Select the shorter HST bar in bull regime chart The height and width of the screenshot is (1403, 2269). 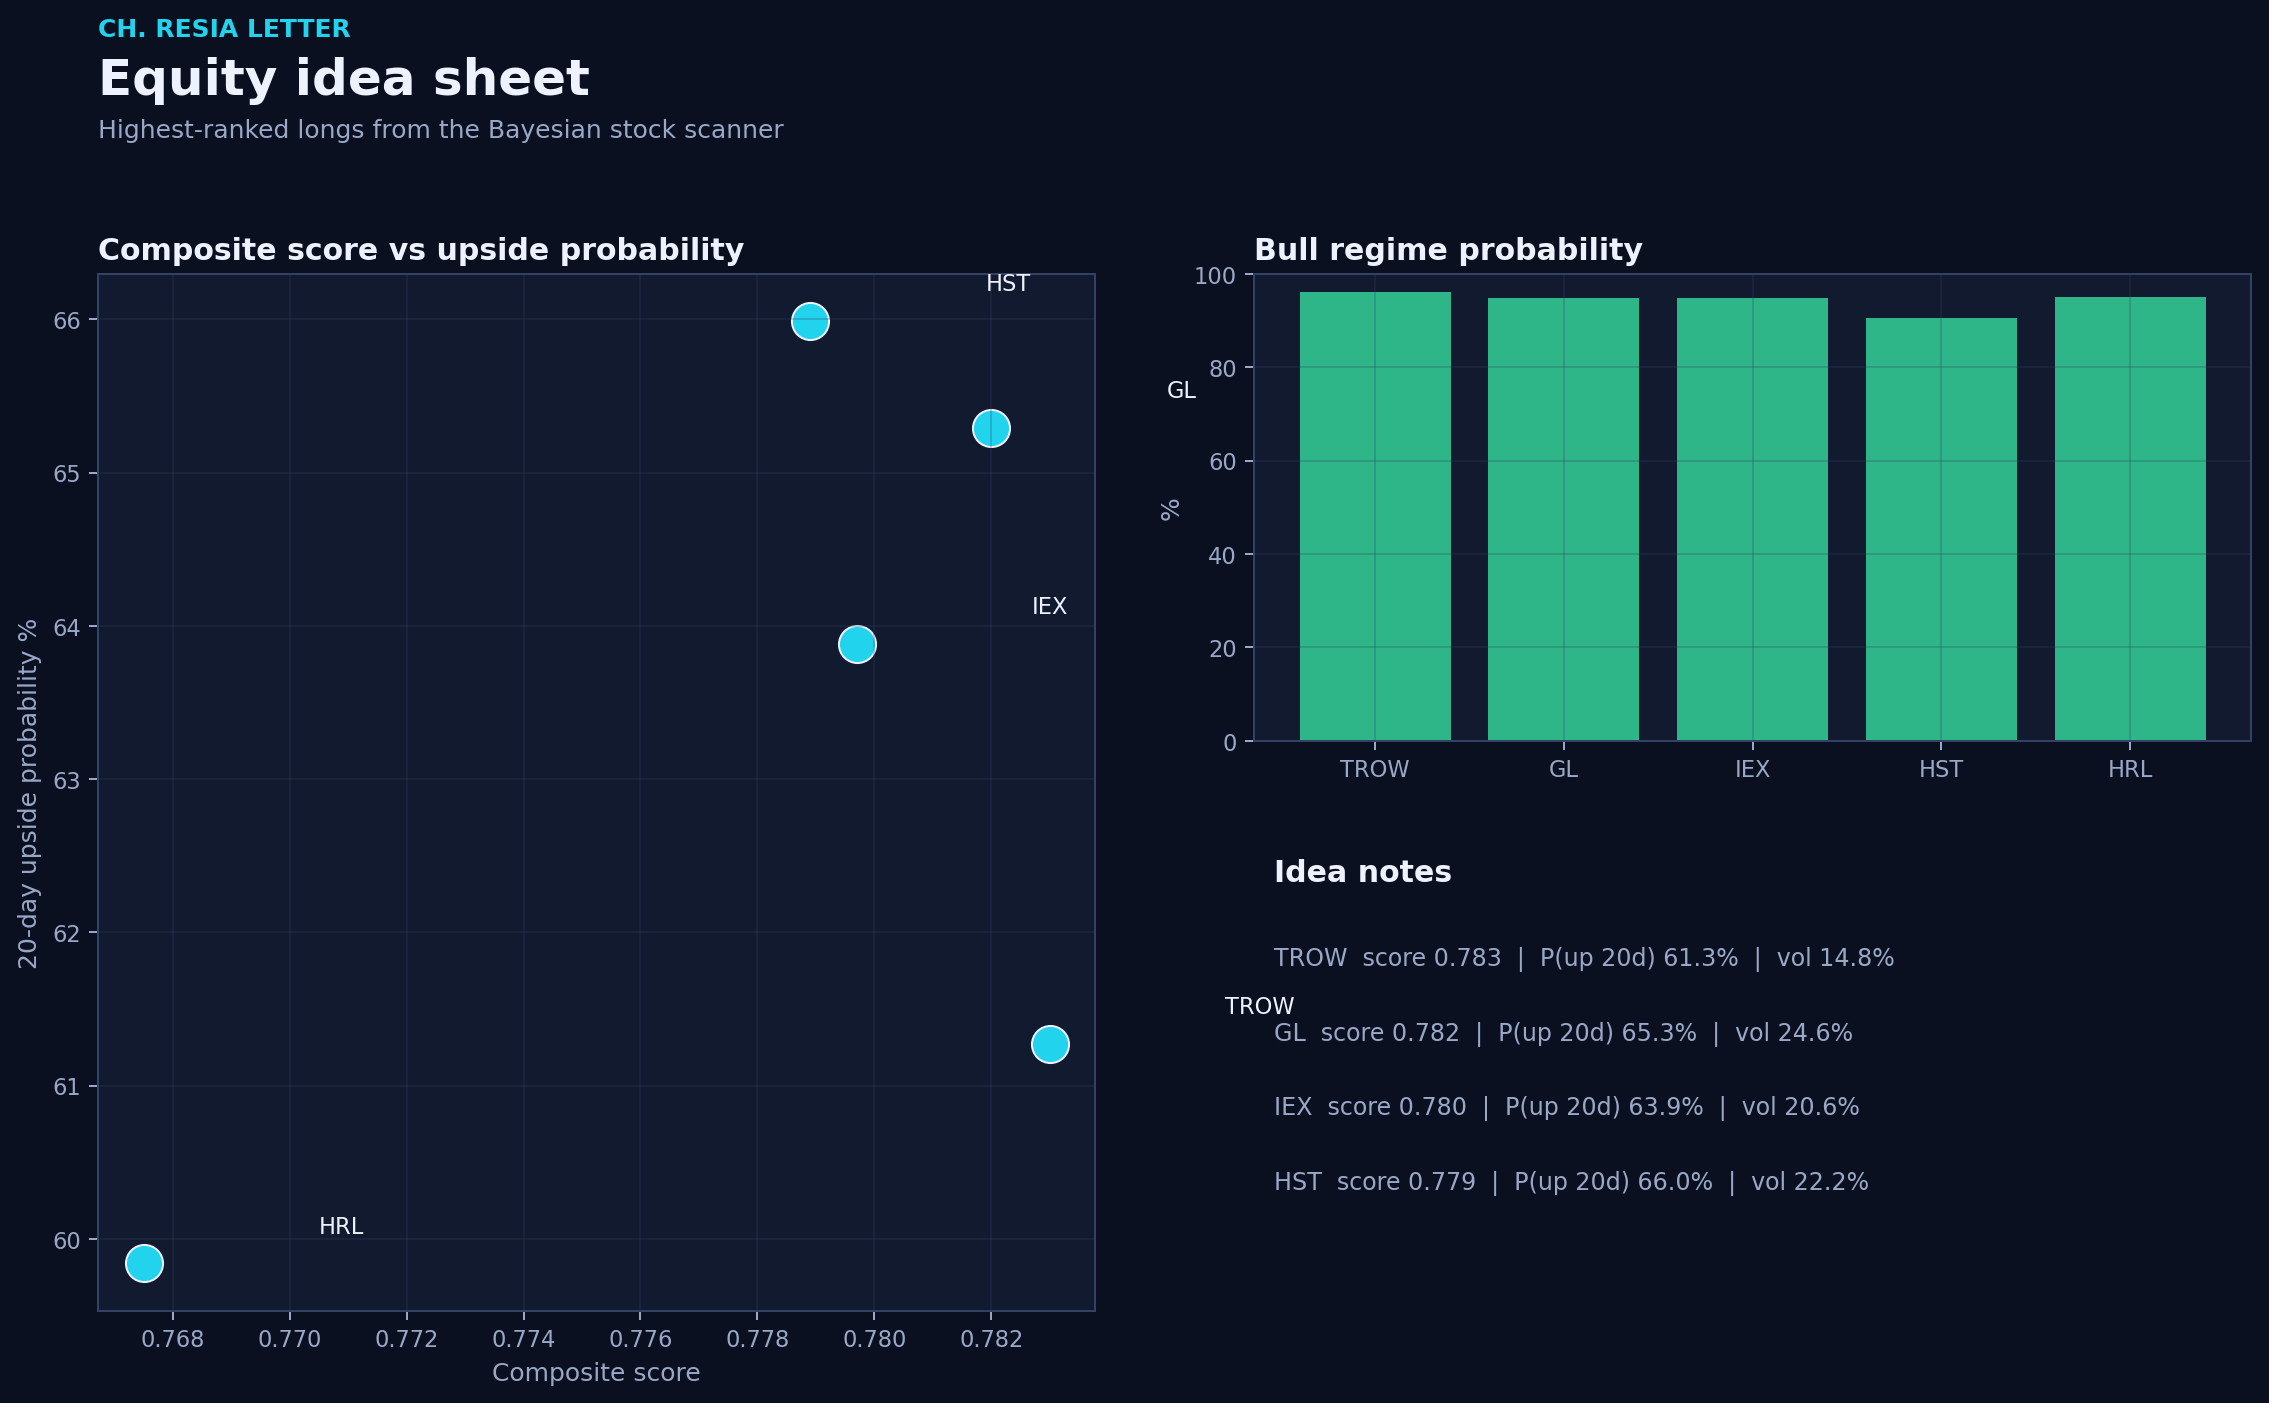click(x=1941, y=529)
